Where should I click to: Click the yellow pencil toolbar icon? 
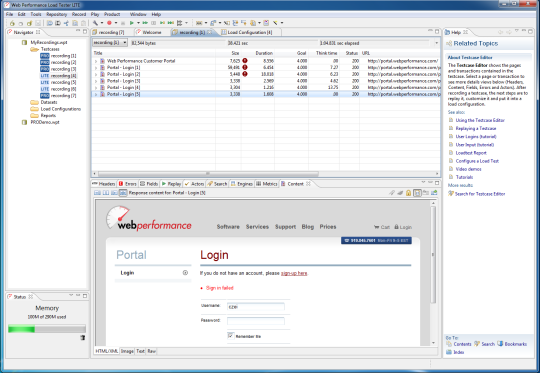click(x=275, y=23)
